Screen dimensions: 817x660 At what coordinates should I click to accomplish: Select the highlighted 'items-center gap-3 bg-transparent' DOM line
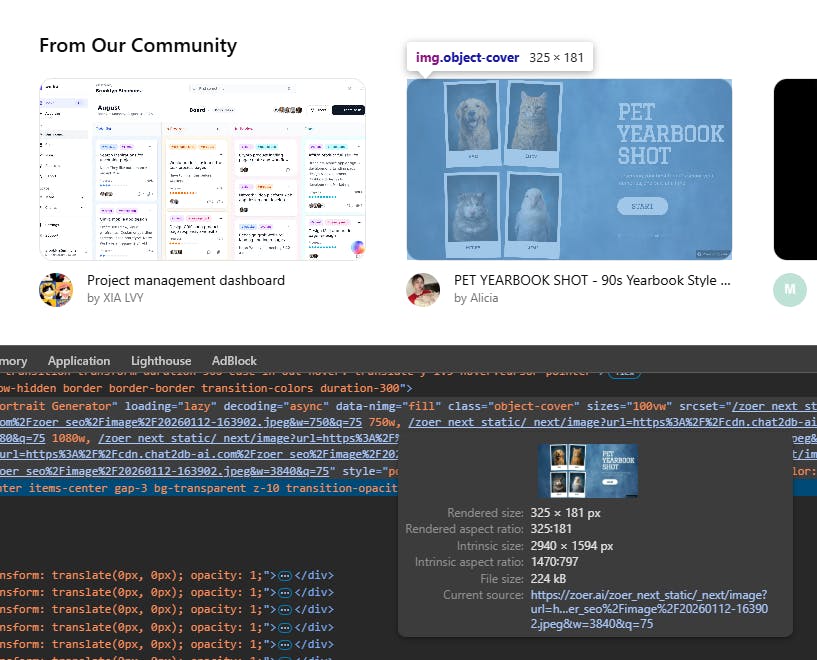pos(199,488)
